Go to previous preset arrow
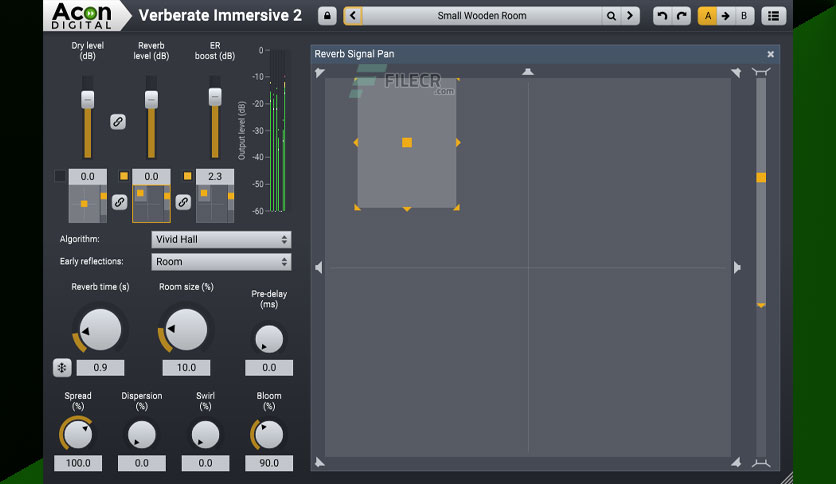Image resolution: width=836 pixels, height=484 pixels. click(353, 15)
